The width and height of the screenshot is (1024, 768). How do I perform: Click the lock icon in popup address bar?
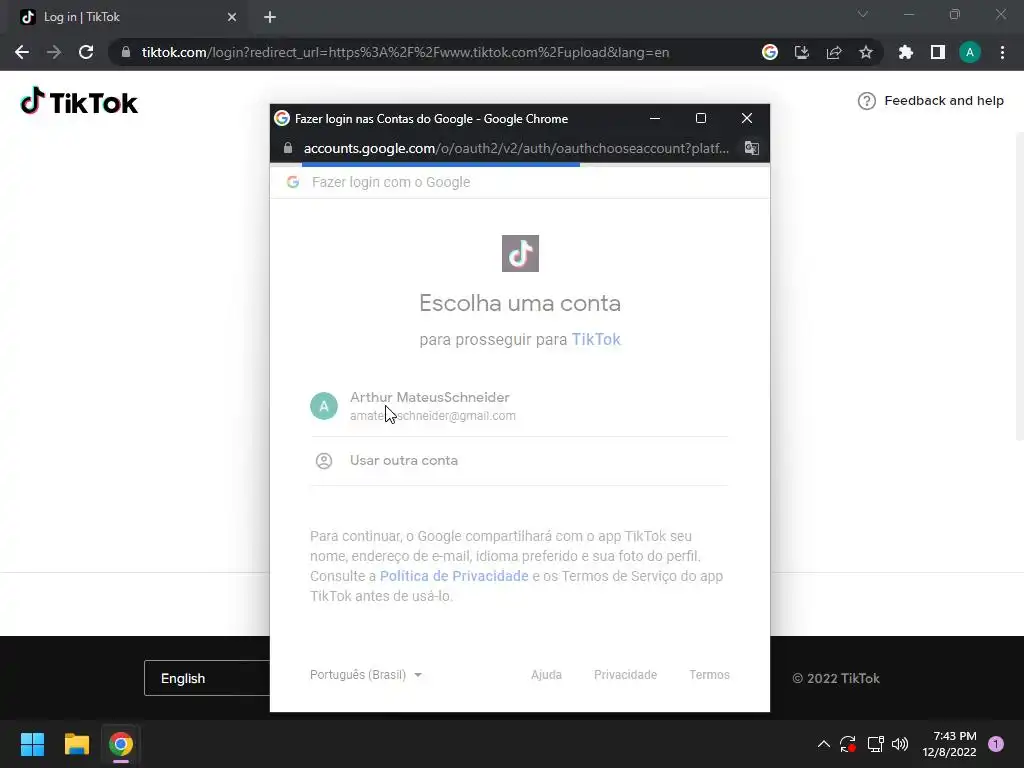[x=288, y=148]
